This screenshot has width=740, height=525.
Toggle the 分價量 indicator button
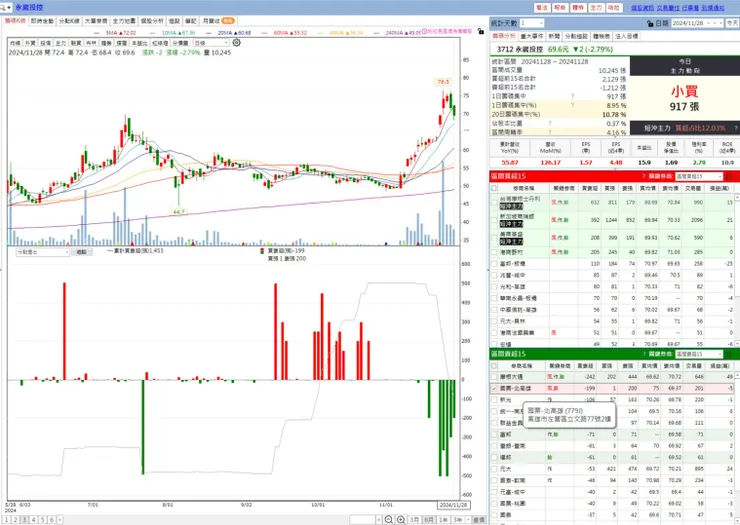click(x=180, y=43)
